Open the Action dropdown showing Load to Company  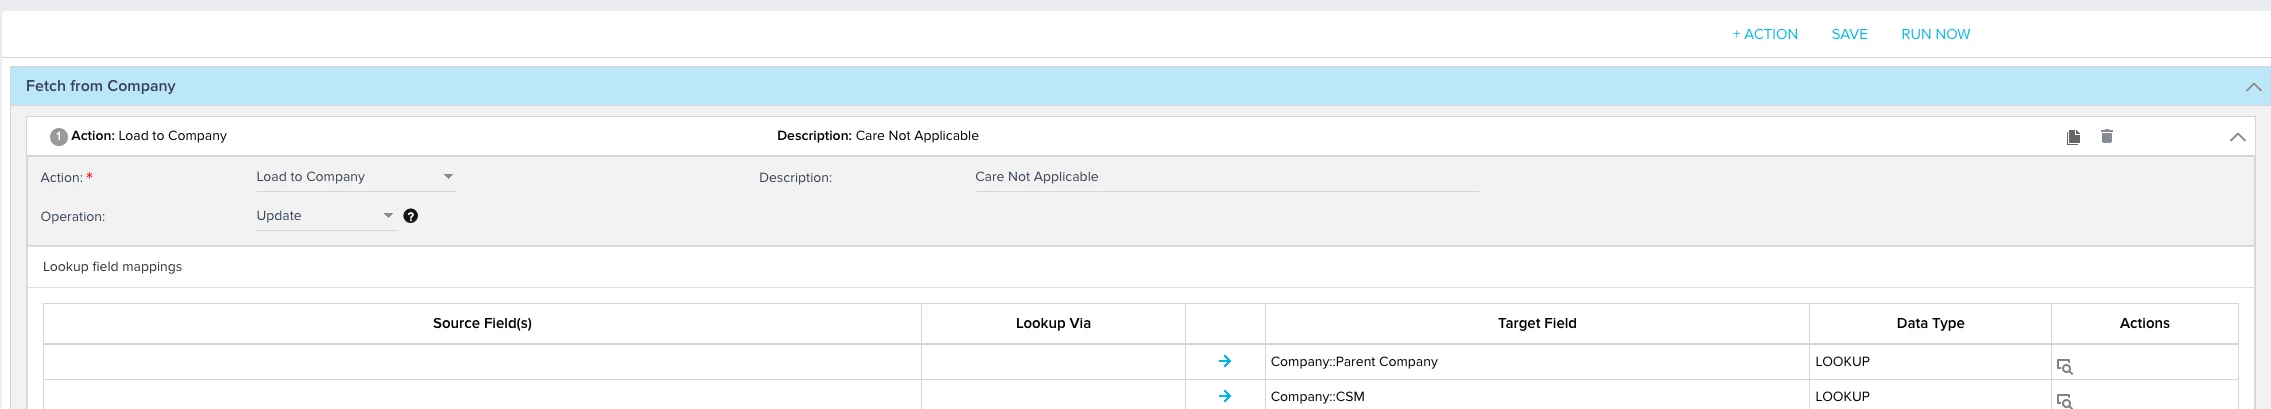point(356,177)
